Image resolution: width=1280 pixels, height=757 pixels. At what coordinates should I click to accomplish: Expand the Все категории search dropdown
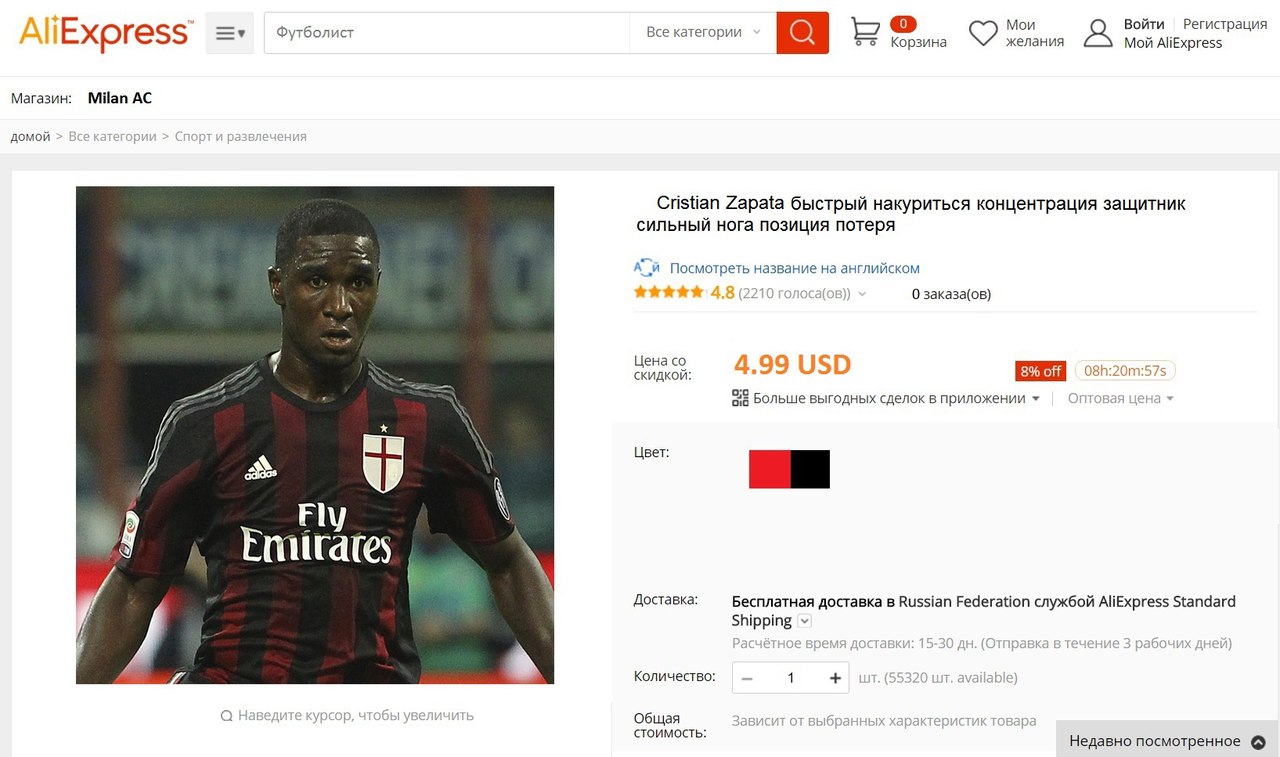click(703, 32)
